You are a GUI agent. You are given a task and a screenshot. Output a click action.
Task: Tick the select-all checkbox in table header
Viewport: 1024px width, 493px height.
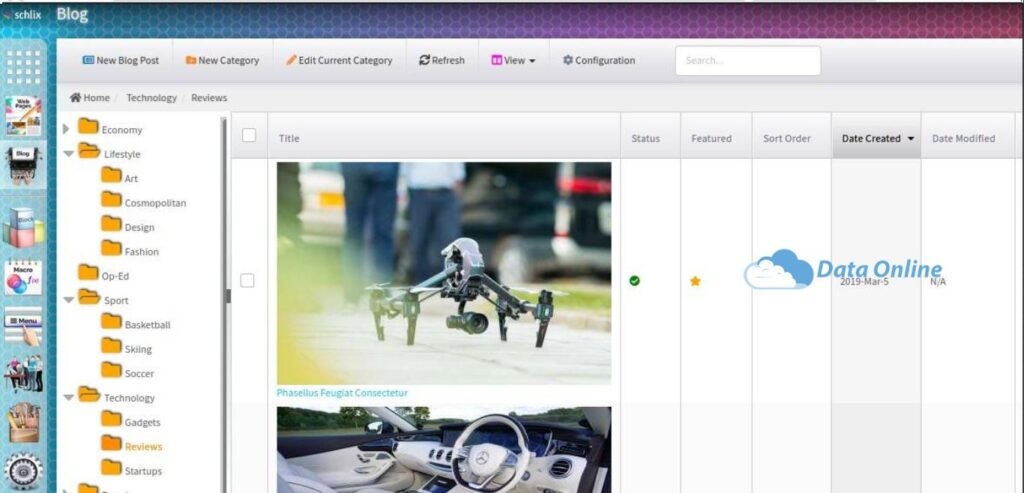click(249, 135)
